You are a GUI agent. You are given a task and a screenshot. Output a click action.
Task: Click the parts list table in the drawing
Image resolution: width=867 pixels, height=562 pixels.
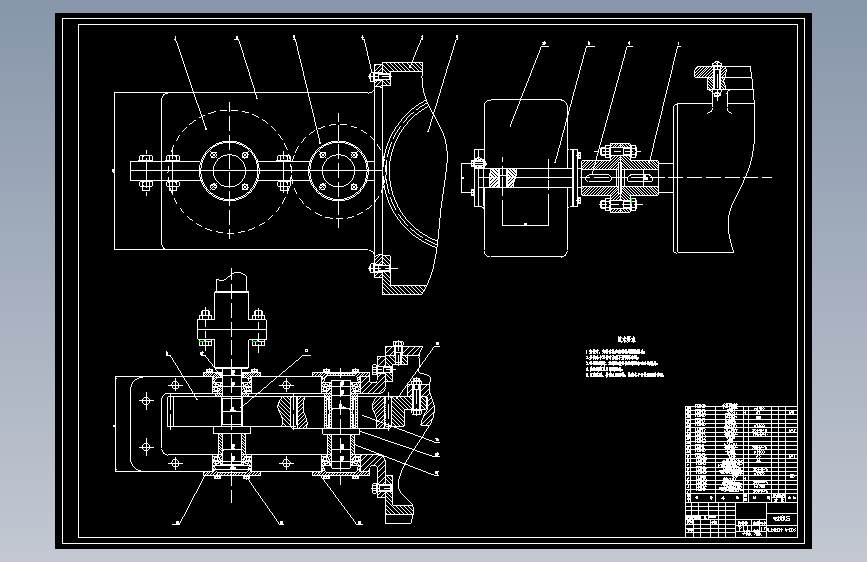click(741, 454)
